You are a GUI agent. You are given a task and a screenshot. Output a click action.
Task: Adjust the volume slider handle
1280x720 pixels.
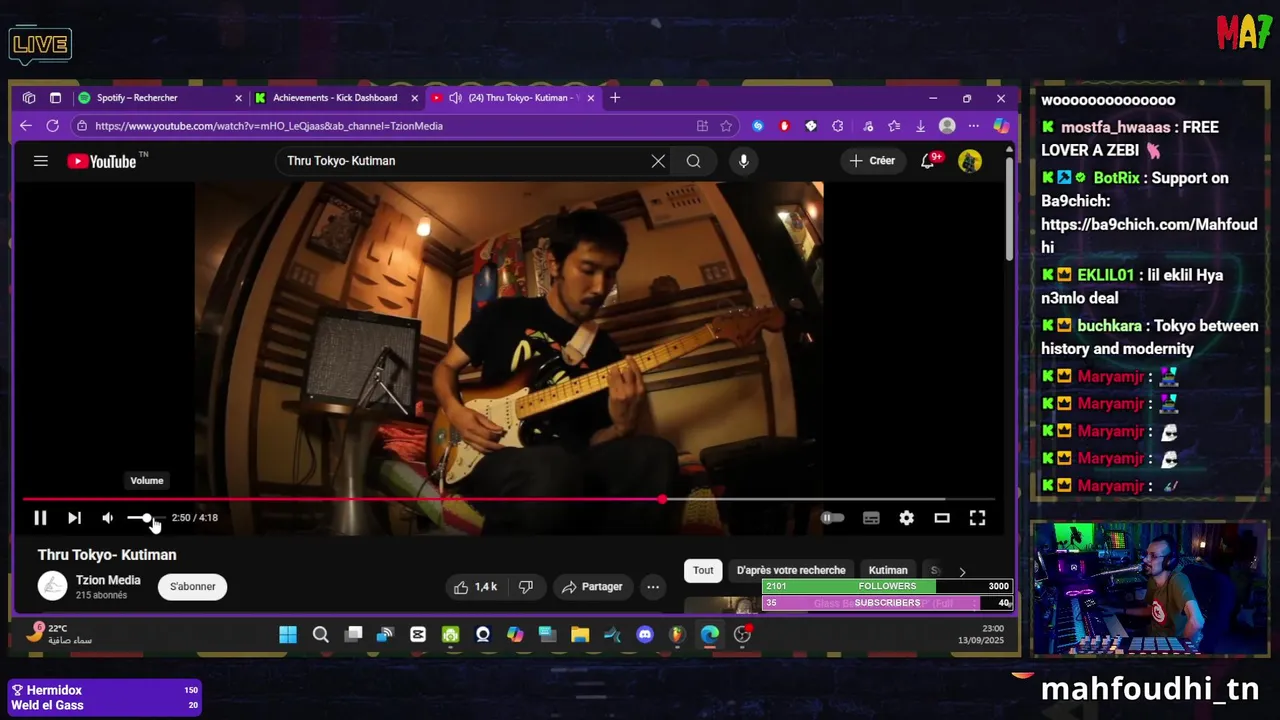click(147, 517)
